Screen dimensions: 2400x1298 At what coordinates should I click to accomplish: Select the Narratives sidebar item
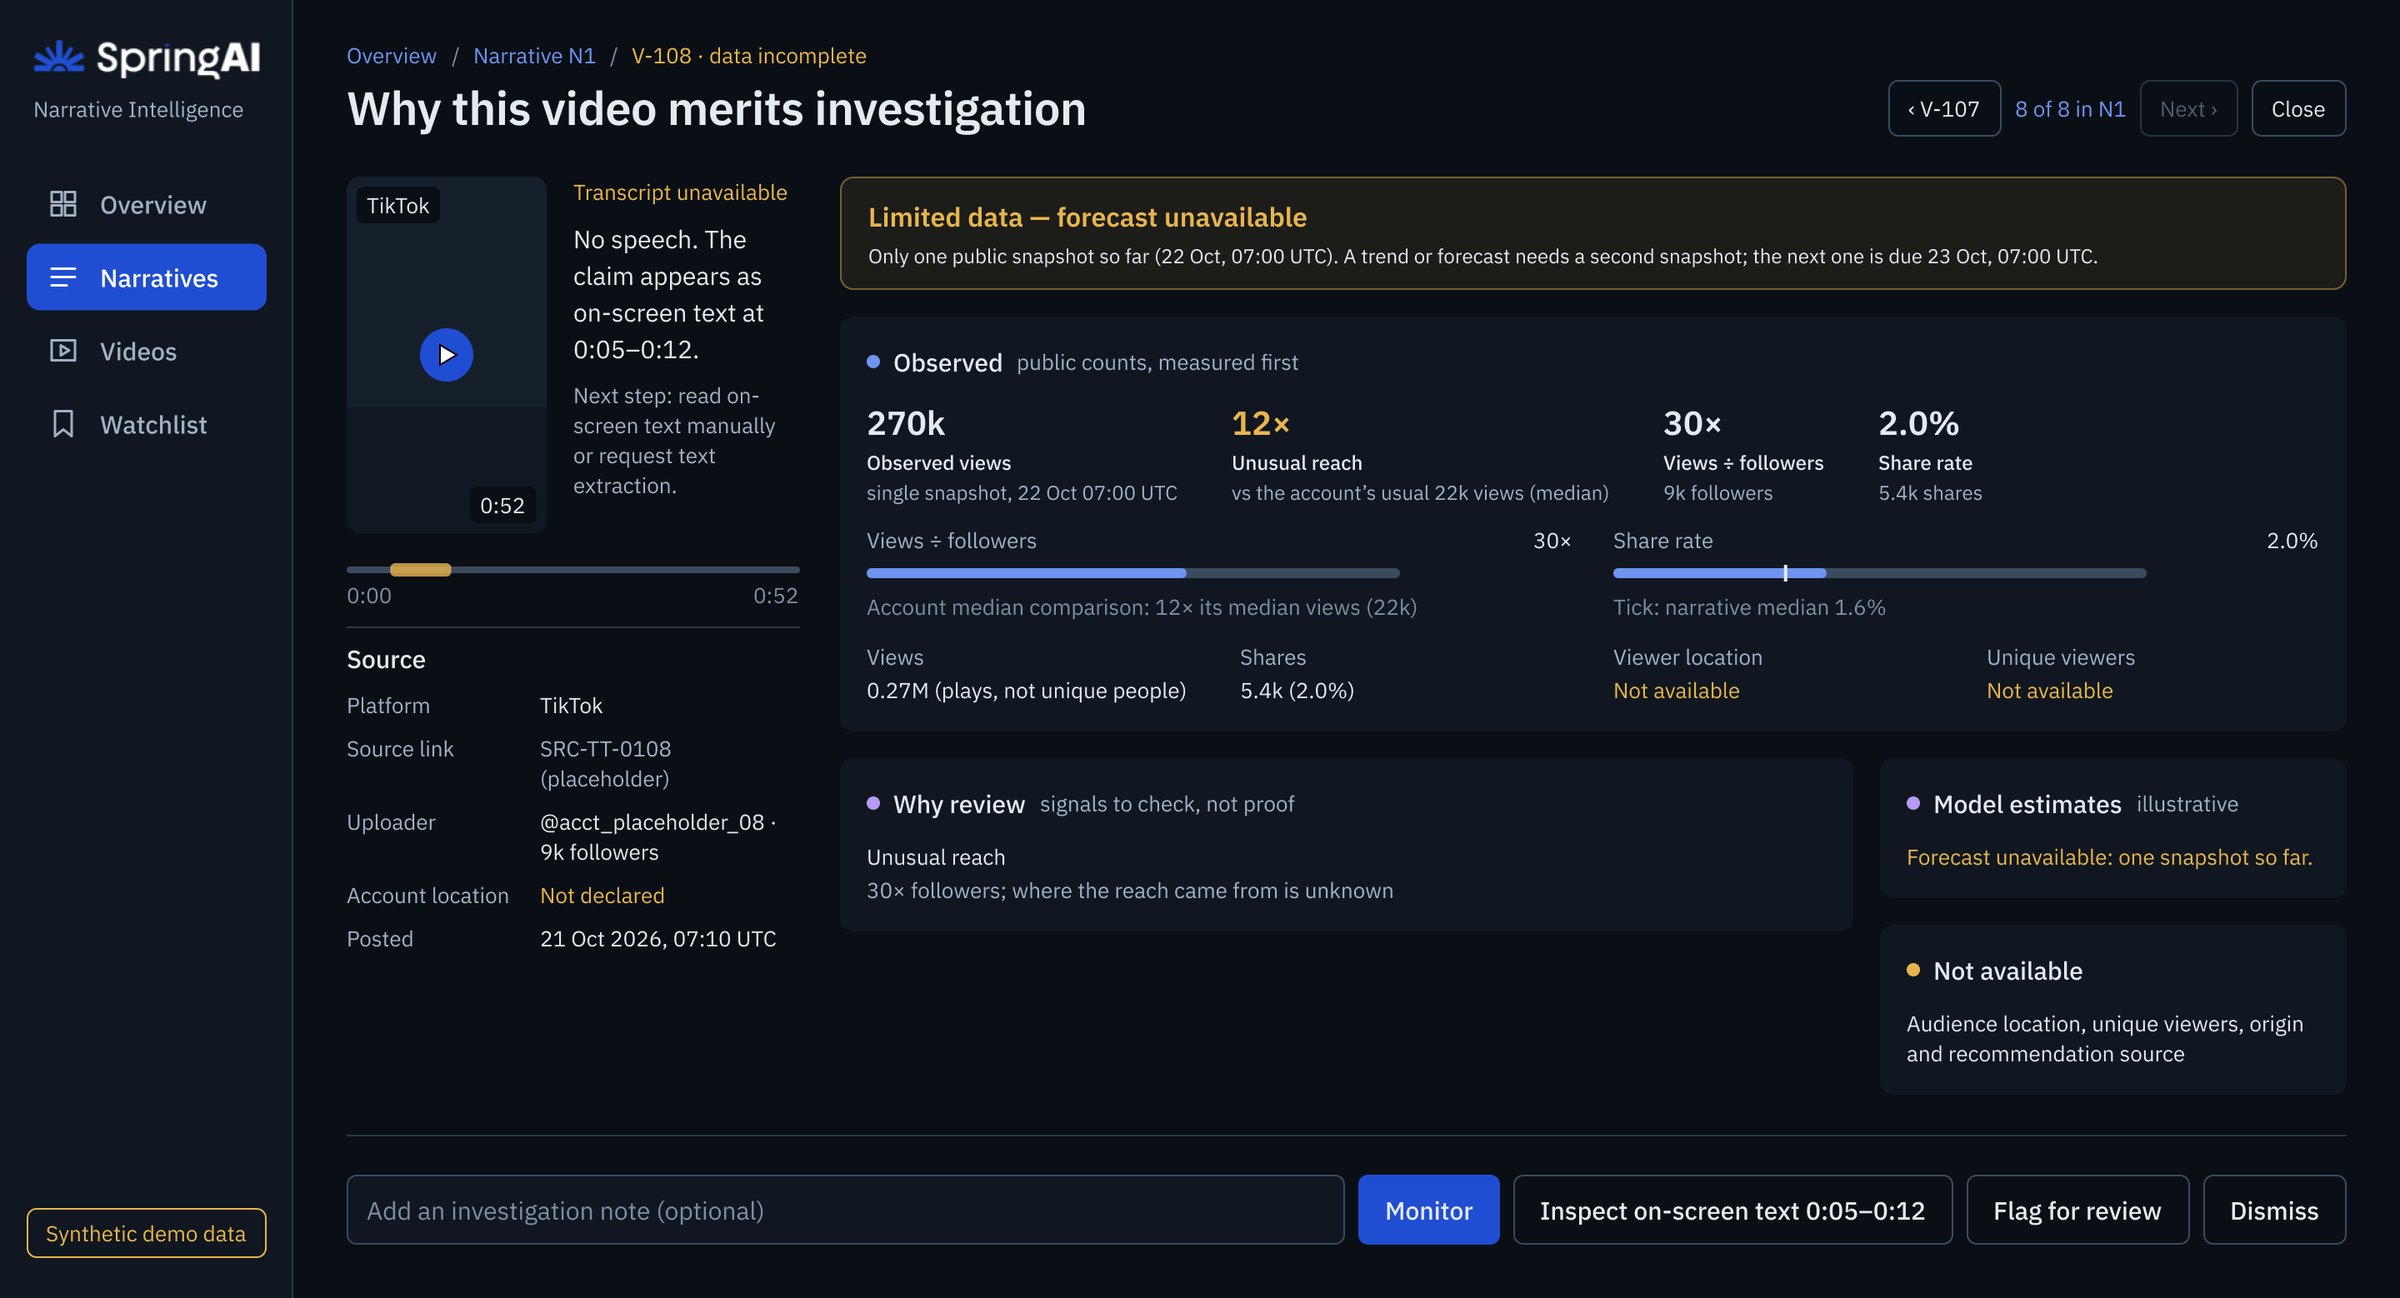click(146, 277)
